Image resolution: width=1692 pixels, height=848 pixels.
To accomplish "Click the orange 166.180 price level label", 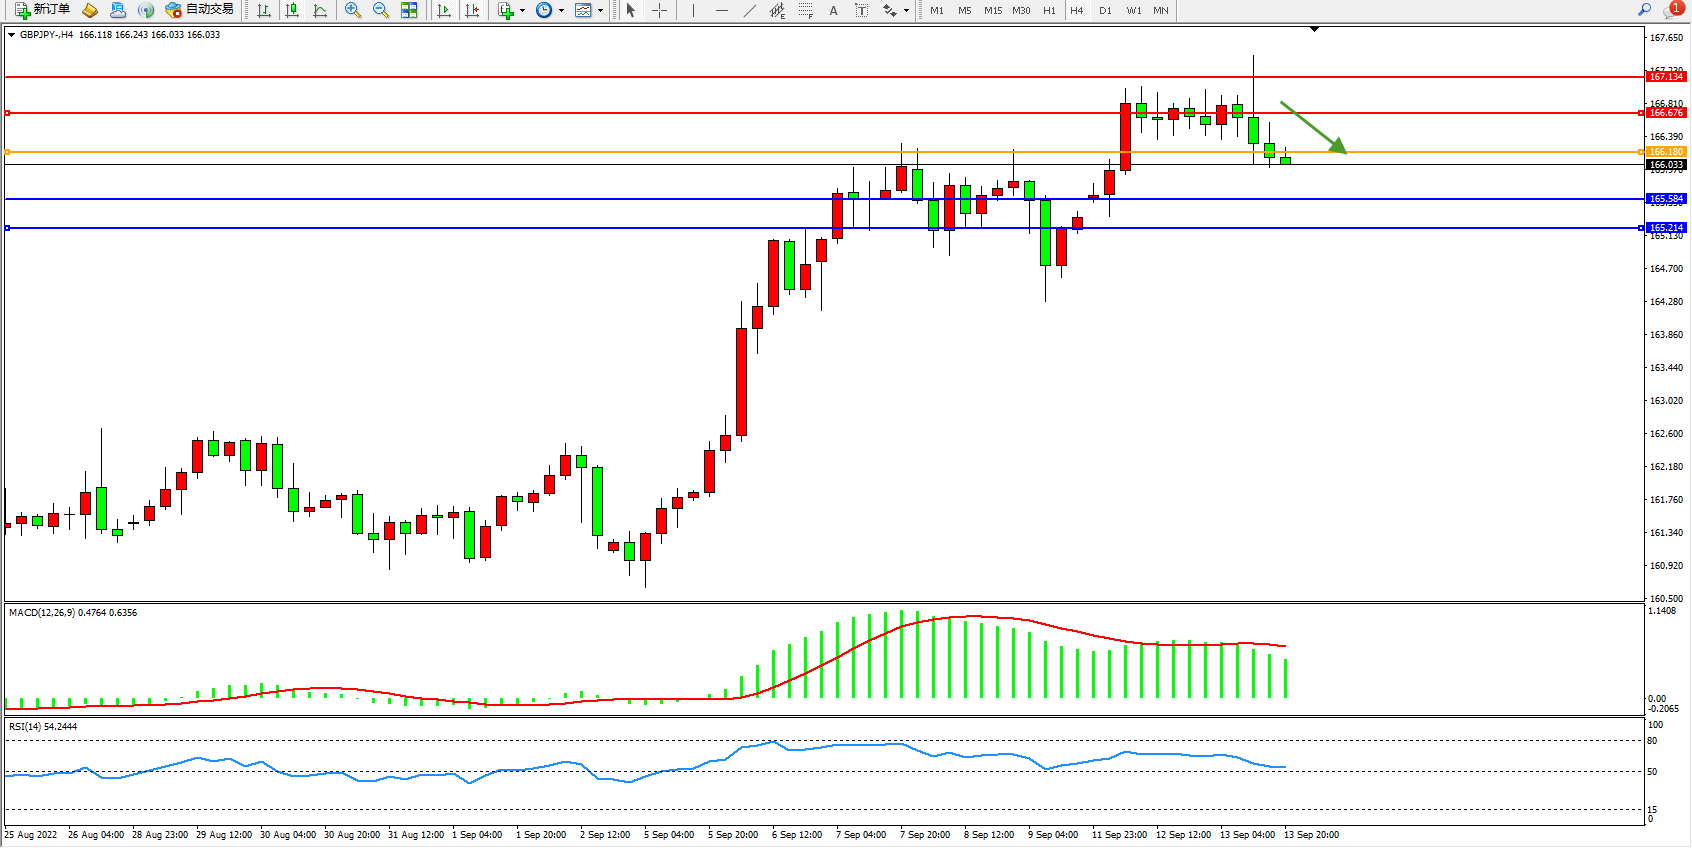I will tap(1666, 152).
